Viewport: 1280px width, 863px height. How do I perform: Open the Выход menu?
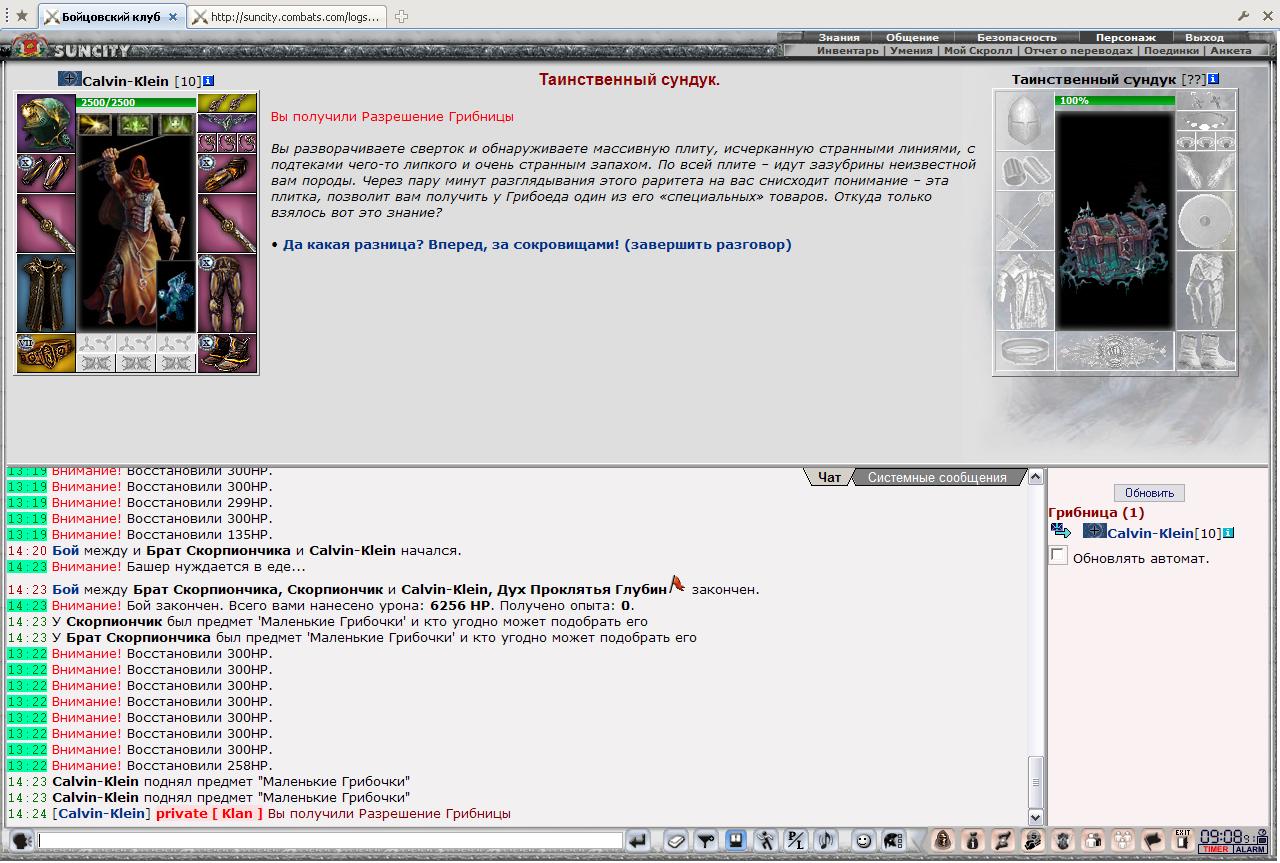1204,37
